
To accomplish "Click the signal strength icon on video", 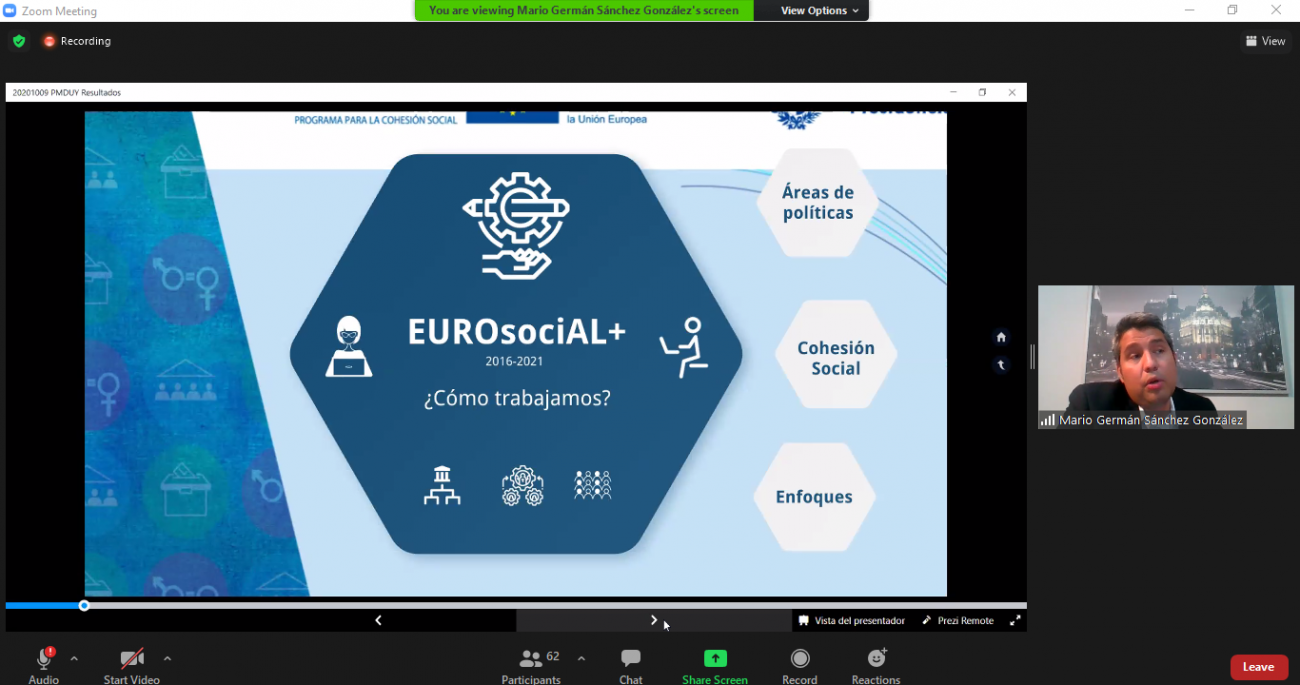I will click(x=1048, y=420).
